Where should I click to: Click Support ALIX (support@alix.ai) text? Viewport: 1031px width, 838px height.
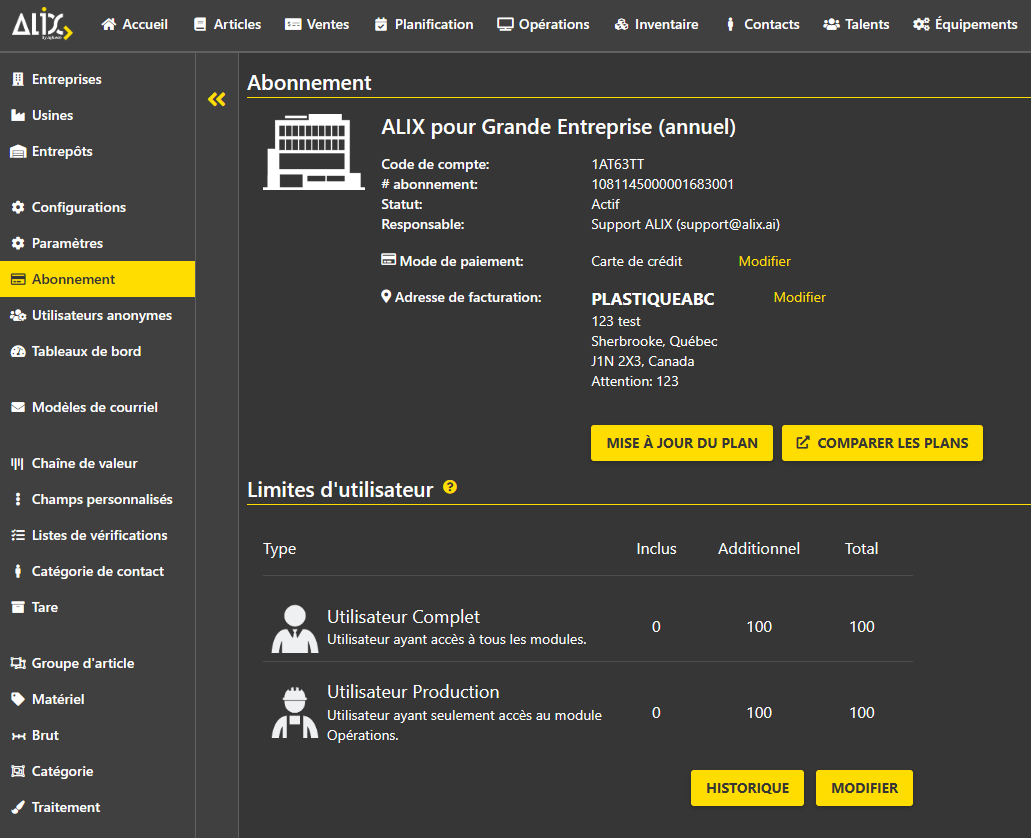click(685, 224)
